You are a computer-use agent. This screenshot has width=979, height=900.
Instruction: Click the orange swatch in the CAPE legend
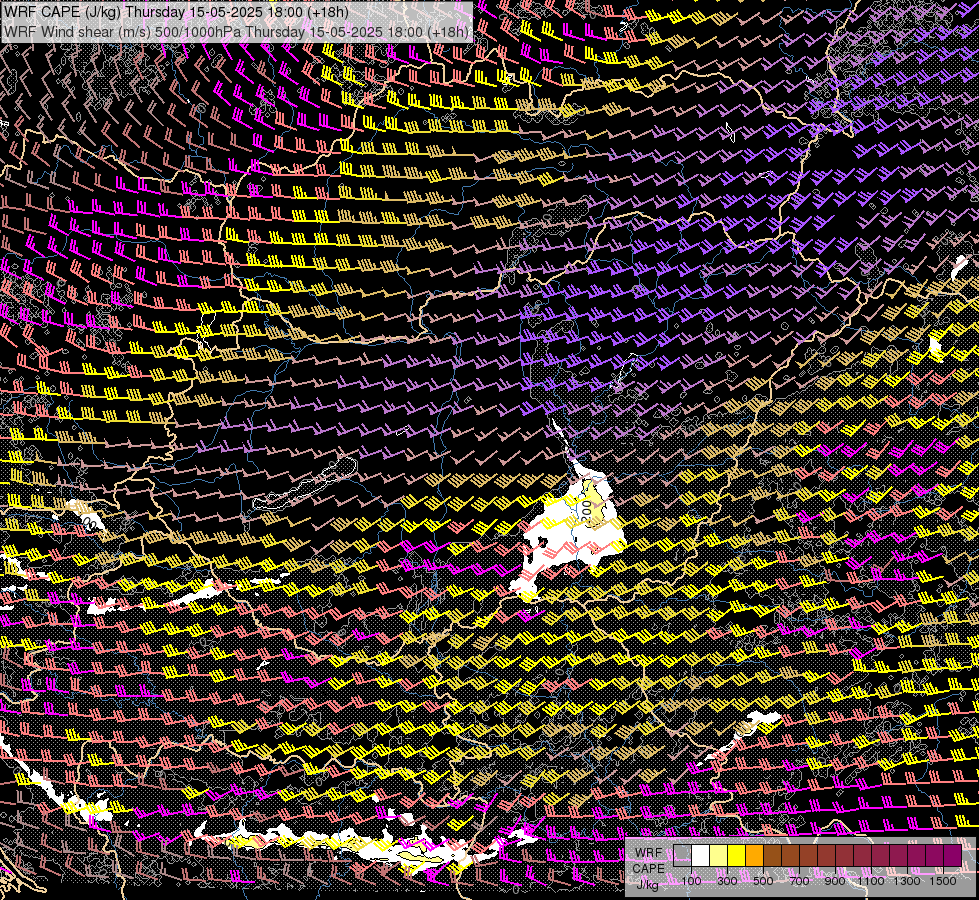(x=754, y=855)
